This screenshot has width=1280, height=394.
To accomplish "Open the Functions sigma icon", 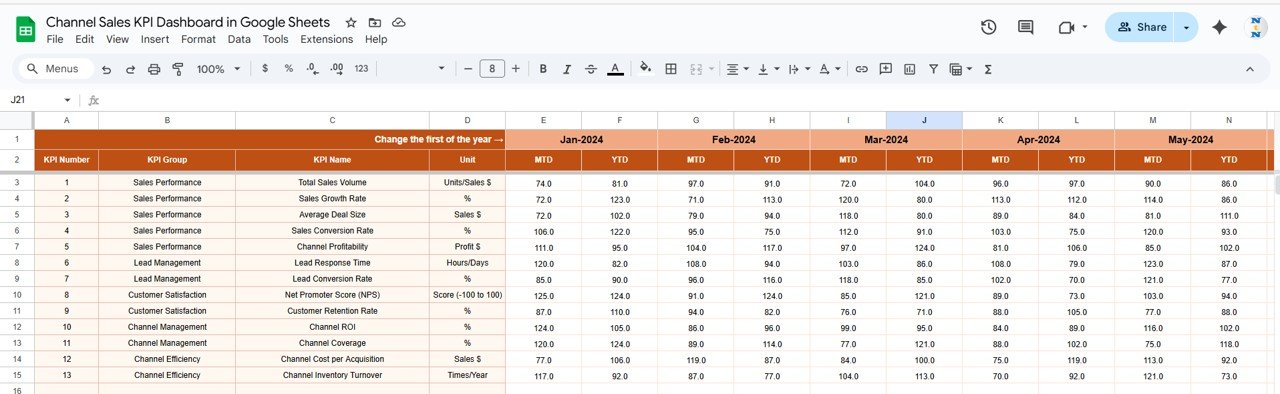I will click(x=988, y=69).
